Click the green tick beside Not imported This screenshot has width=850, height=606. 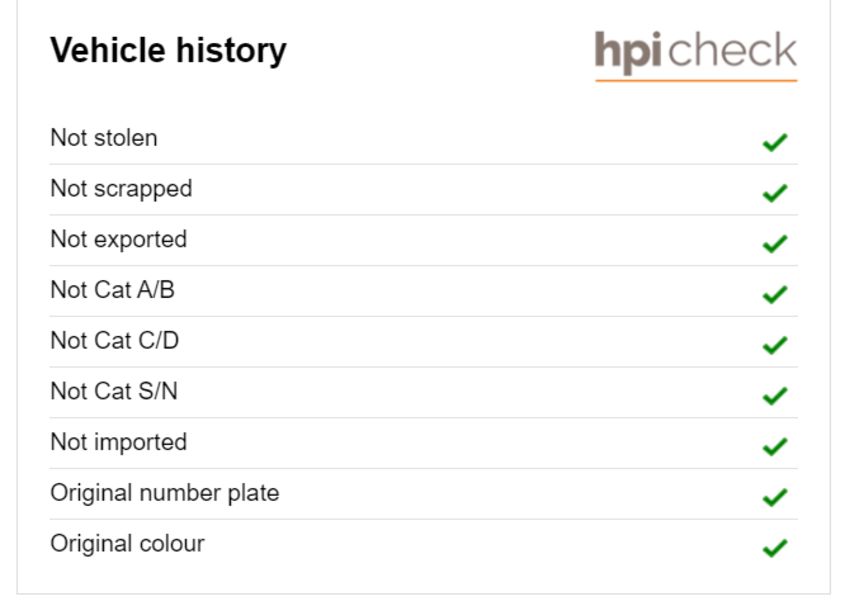(775, 447)
